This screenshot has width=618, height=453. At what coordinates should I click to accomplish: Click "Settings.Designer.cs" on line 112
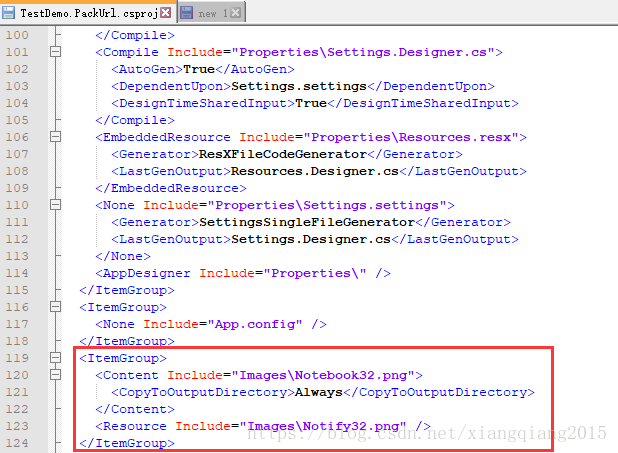(x=311, y=239)
